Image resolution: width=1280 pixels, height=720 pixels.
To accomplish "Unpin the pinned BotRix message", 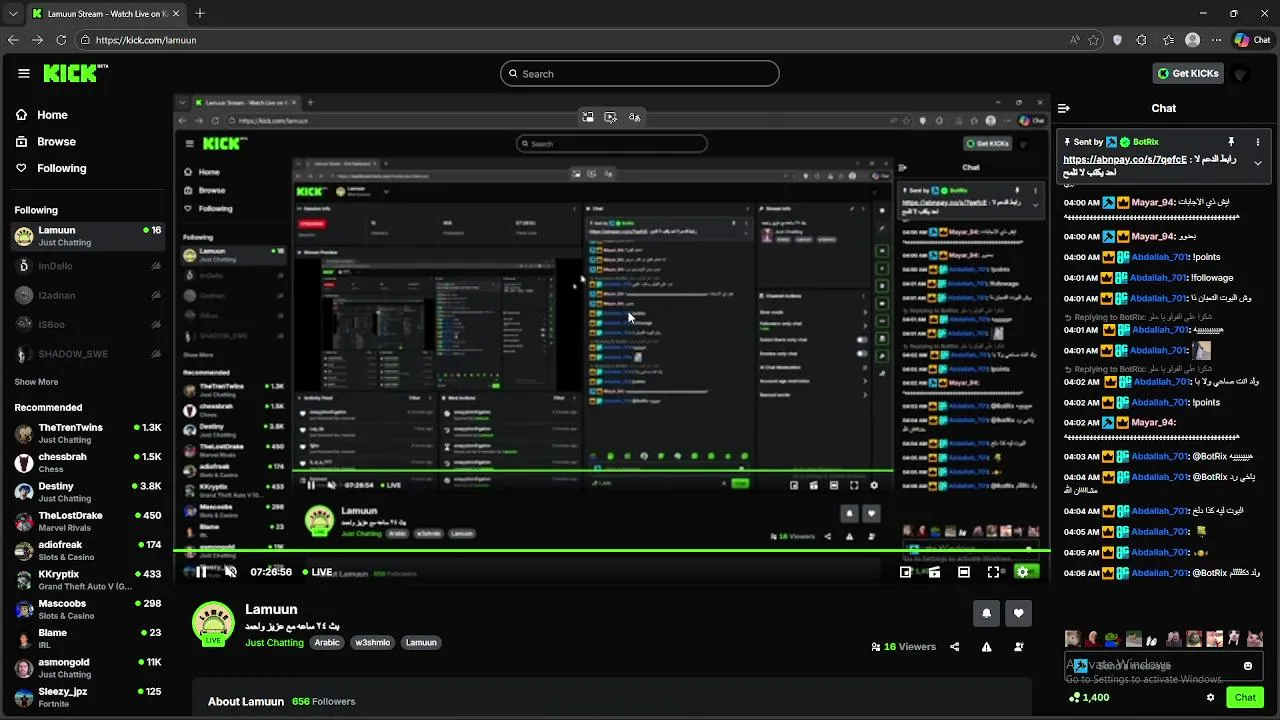I will pos(1231,142).
